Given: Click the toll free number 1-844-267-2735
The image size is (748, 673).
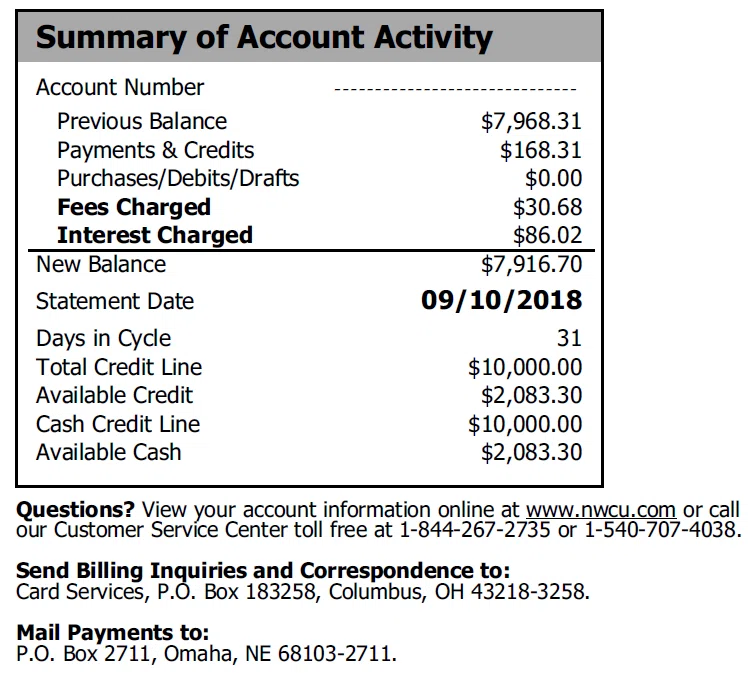Looking at the screenshot, I should [474, 530].
